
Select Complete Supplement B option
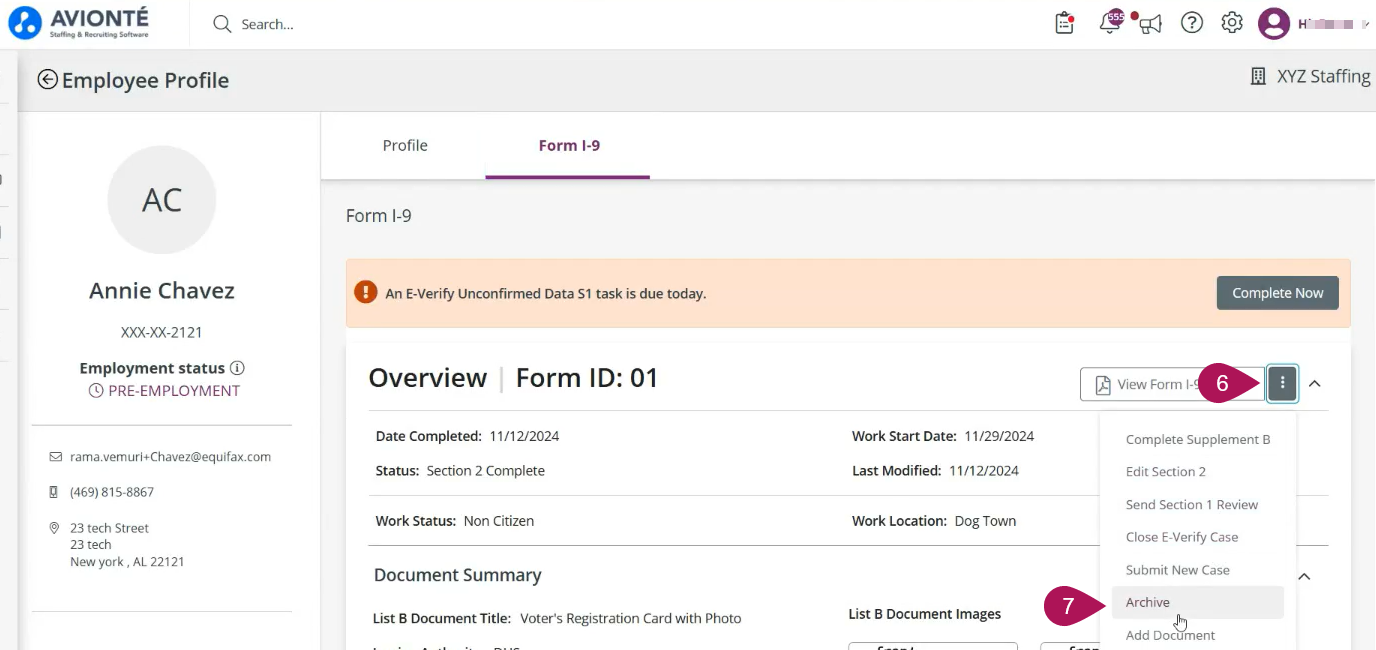(x=1198, y=439)
